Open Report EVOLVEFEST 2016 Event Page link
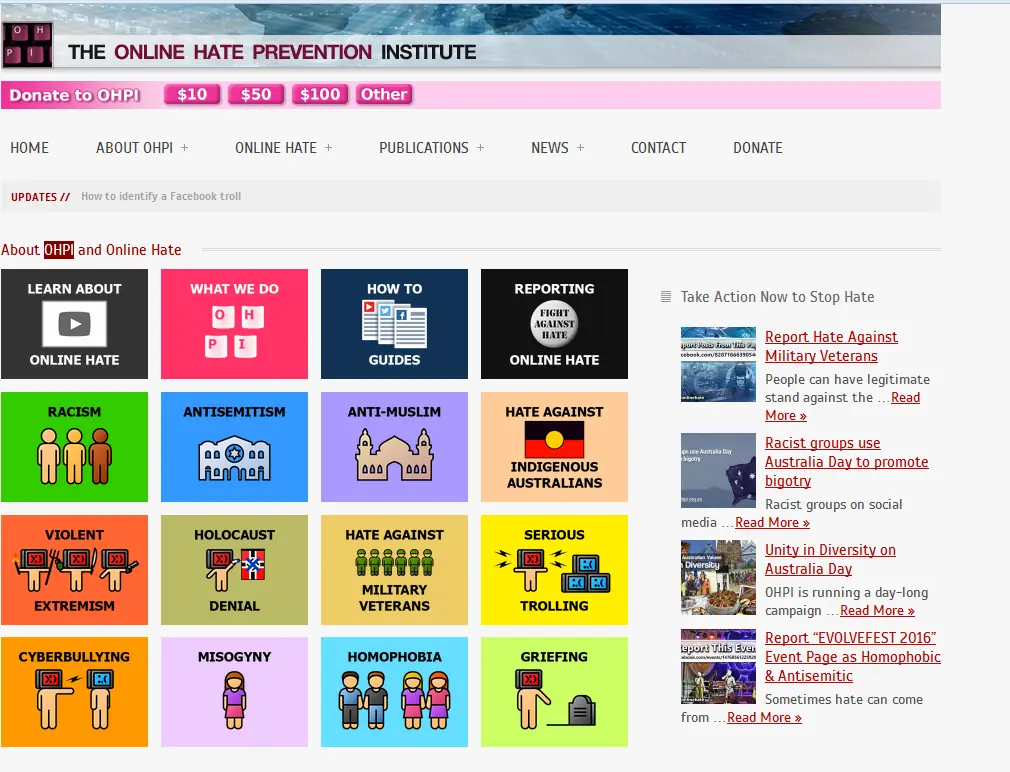The image size is (1010, 772). (852, 657)
